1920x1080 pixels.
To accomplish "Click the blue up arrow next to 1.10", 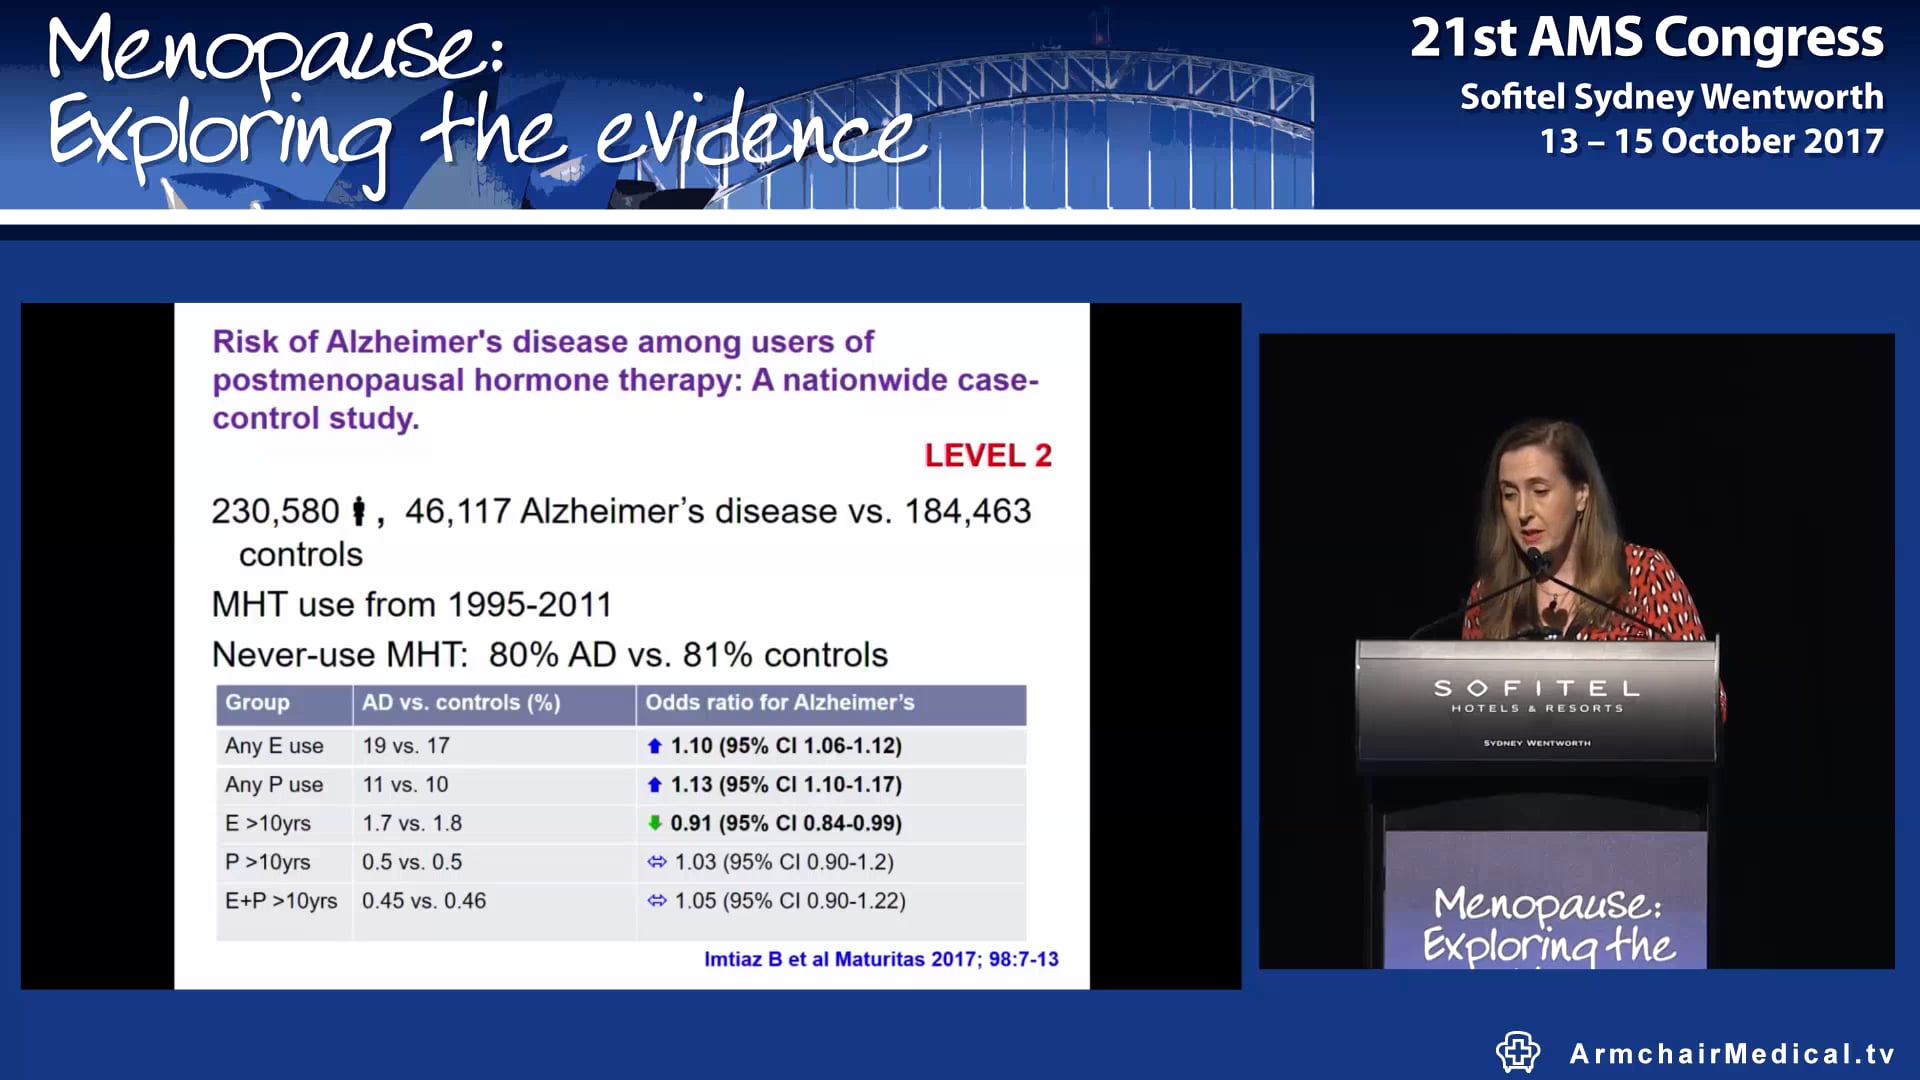I will point(657,746).
